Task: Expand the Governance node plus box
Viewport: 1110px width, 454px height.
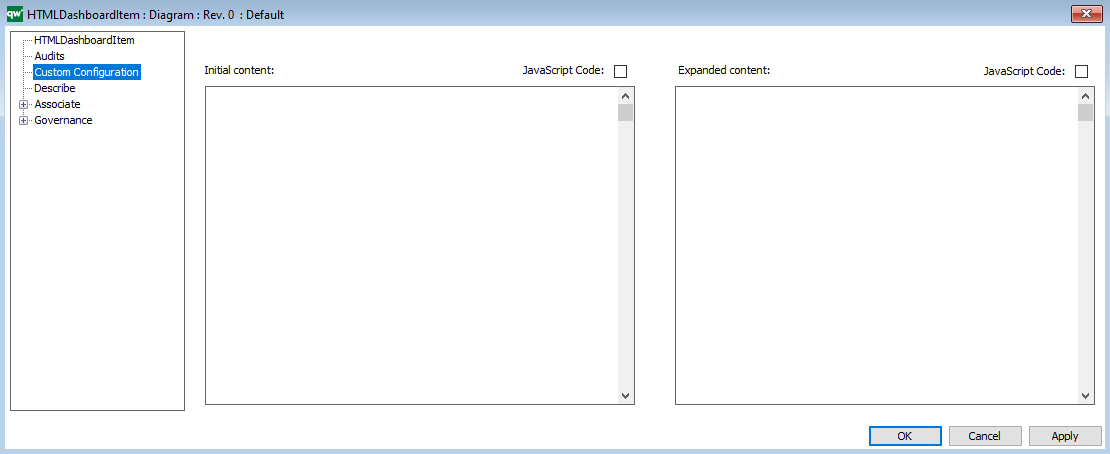Action: pyautogui.click(x=23, y=120)
